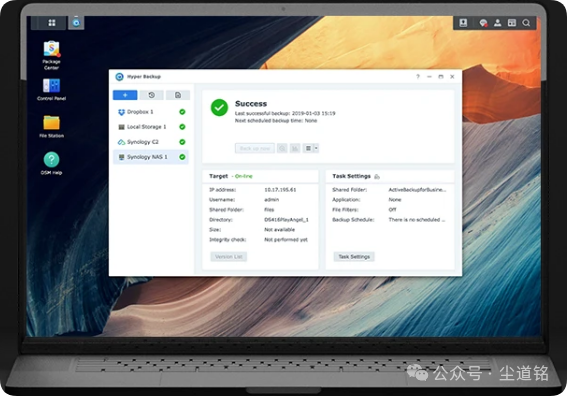Screen dimensions: 567x396
Task: Click the green status check beside Synology NAS 1
Action: pos(182,157)
